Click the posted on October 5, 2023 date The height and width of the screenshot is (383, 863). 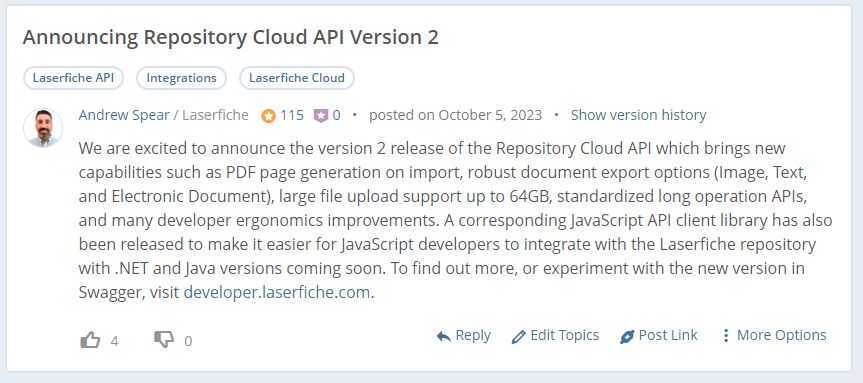coord(456,115)
